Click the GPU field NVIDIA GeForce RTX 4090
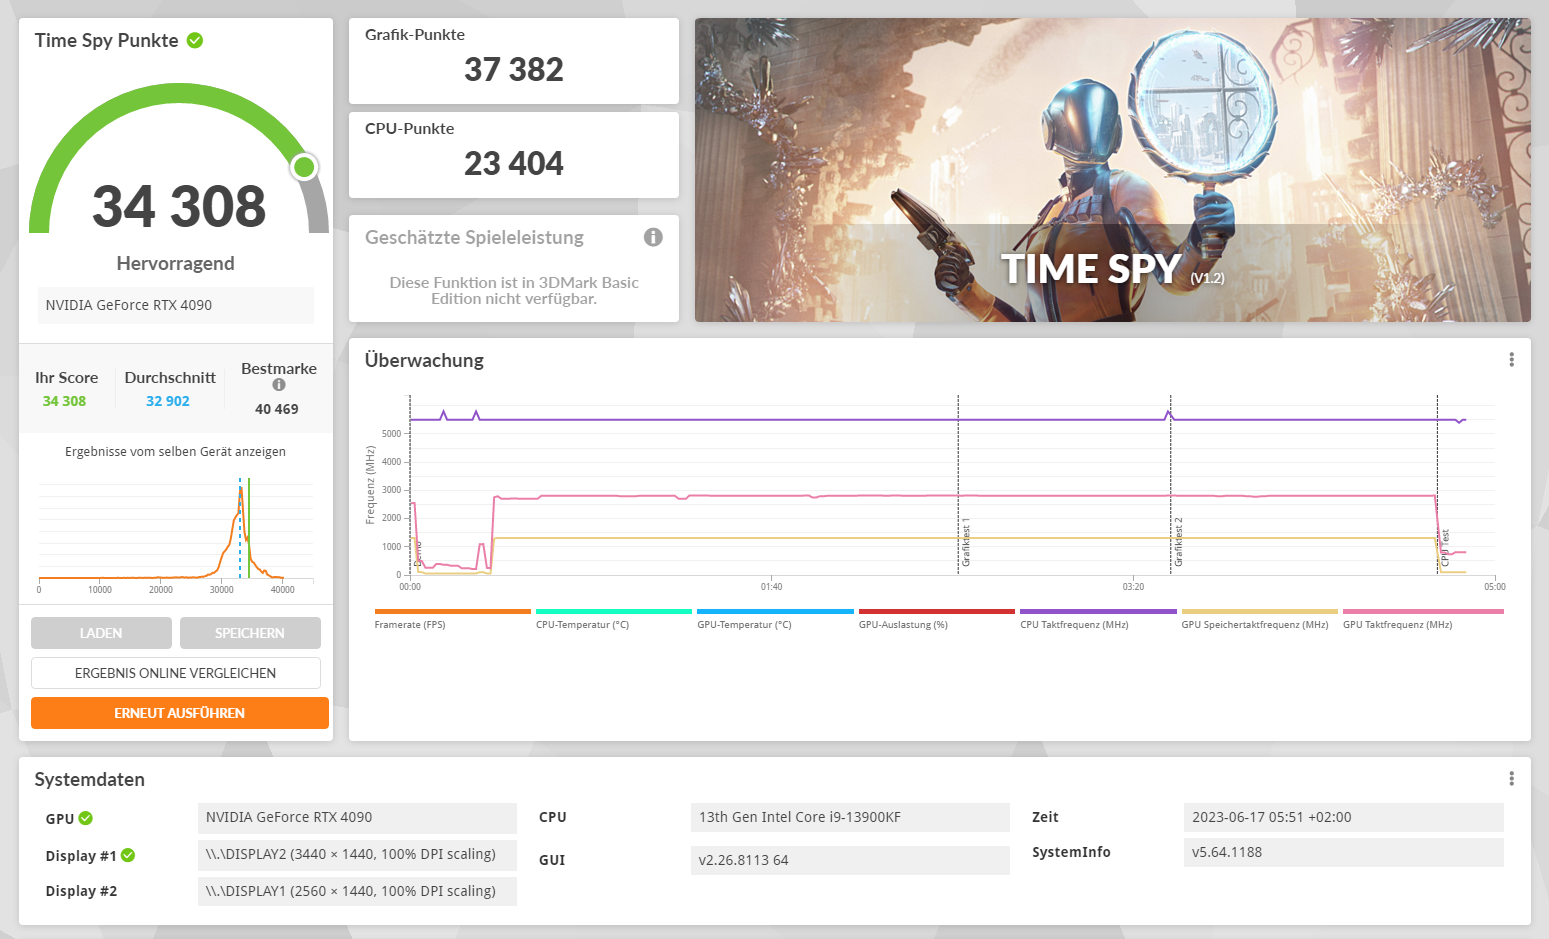Image resolution: width=1549 pixels, height=939 pixels. click(x=357, y=818)
